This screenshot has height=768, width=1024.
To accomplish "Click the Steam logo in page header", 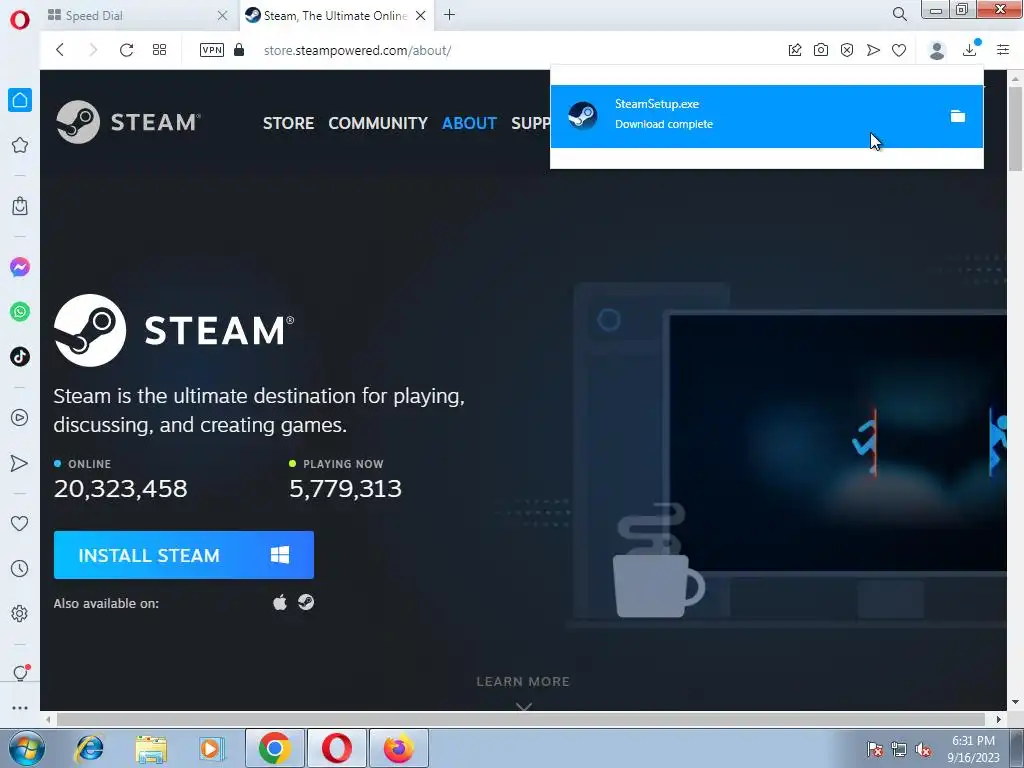I will [x=129, y=122].
